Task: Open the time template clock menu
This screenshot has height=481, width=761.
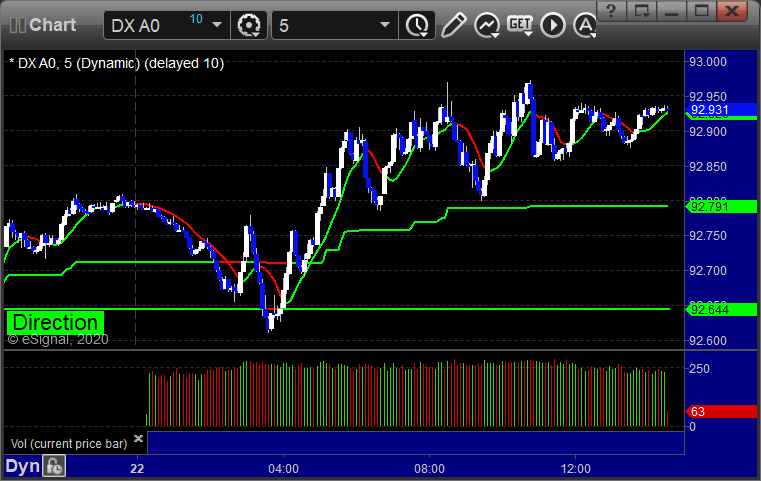Action: click(417, 25)
